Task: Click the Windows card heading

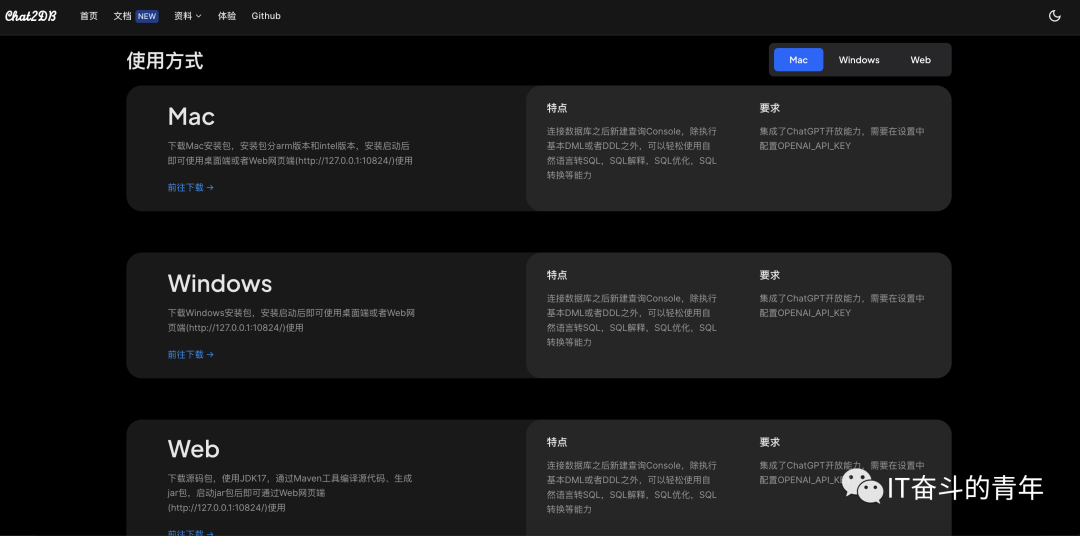Action: pos(220,284)
